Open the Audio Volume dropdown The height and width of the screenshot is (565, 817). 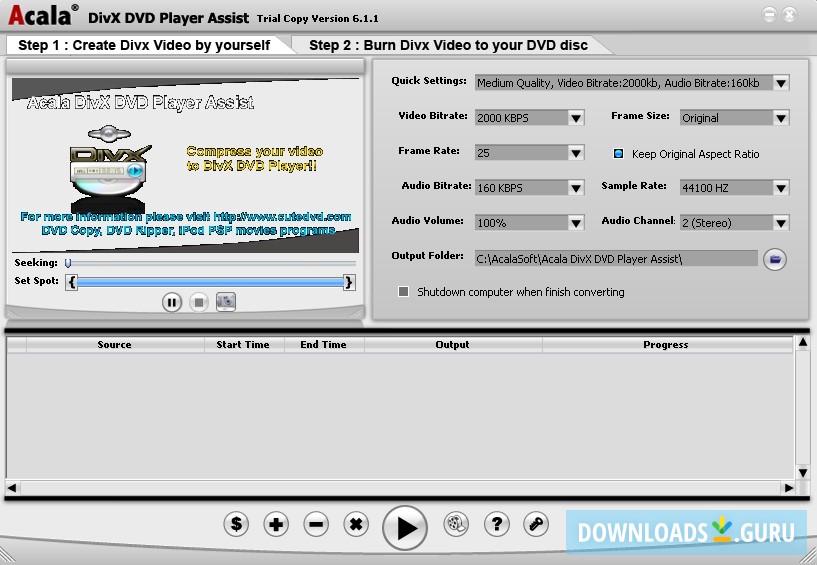(576, 223)
